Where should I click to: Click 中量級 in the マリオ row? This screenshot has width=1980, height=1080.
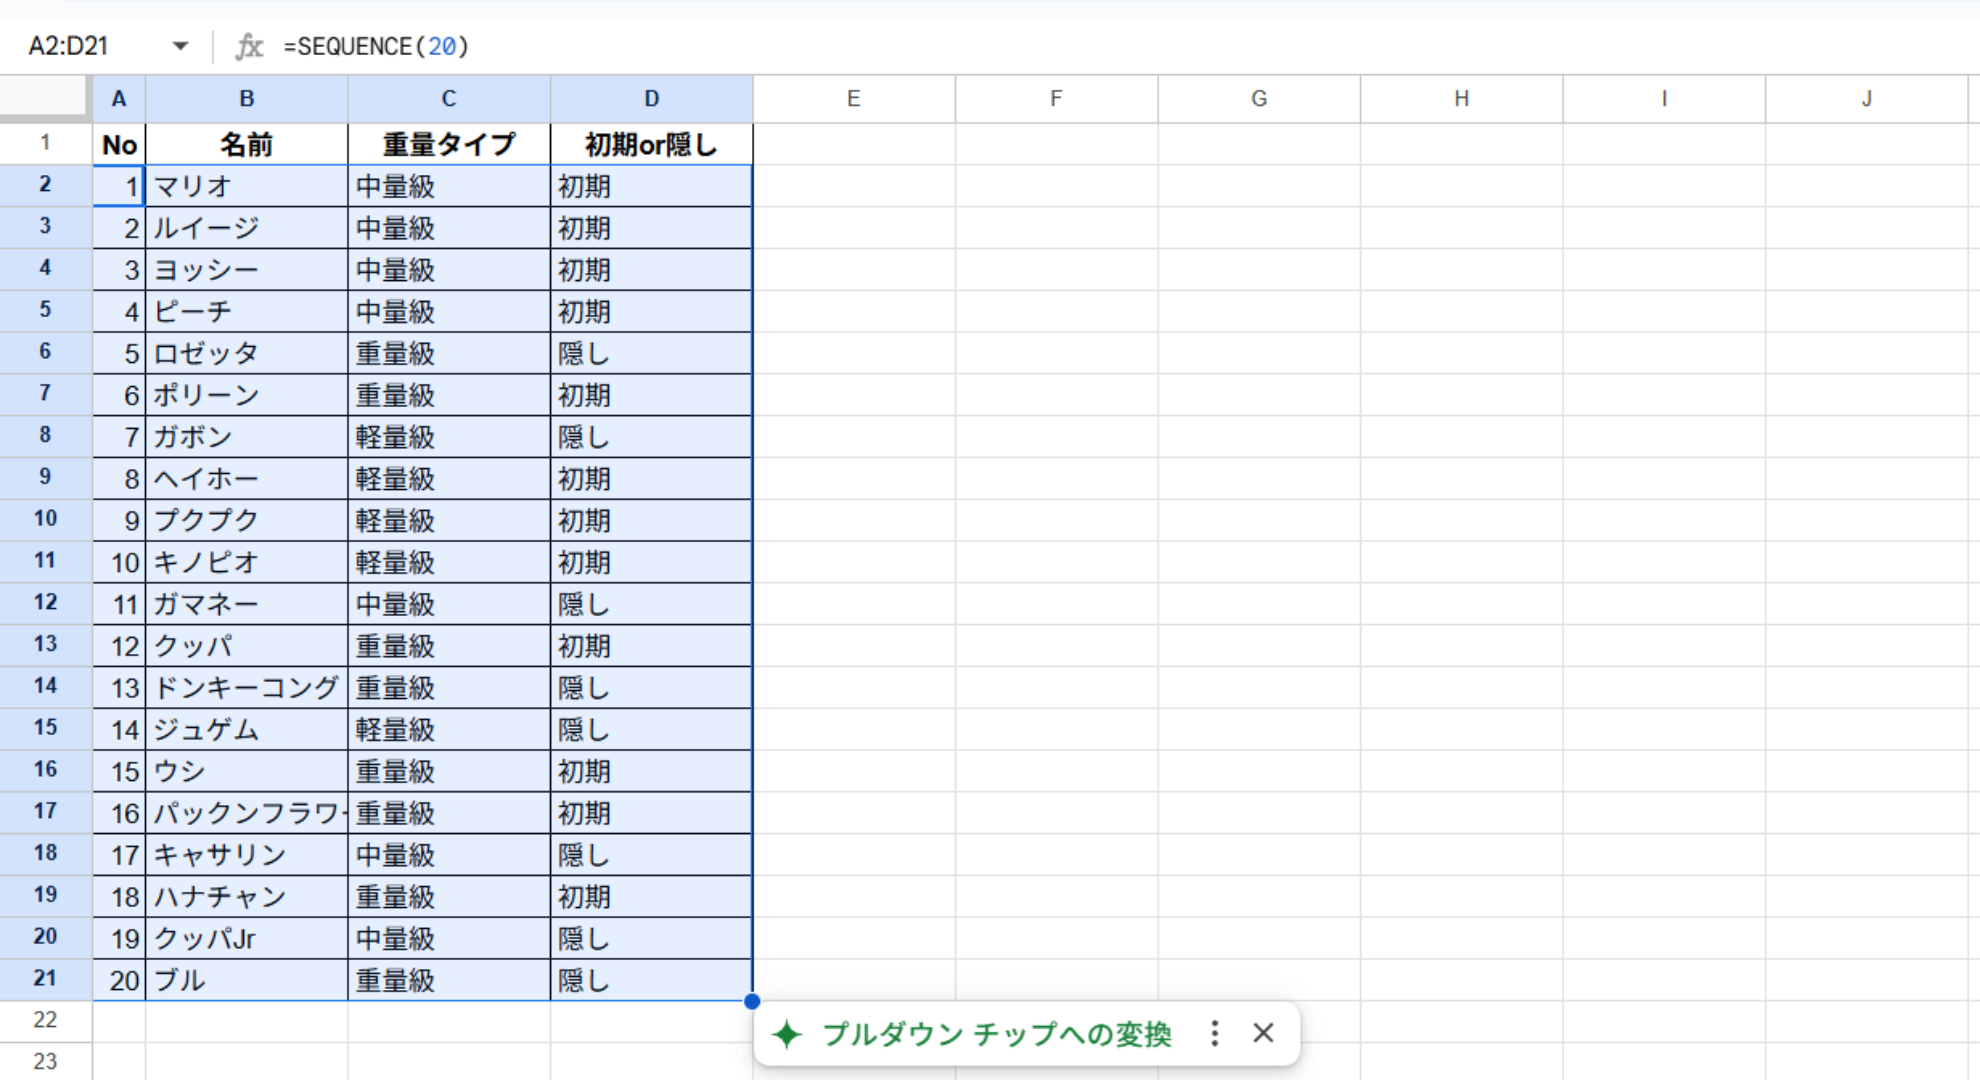pos(449,186)
